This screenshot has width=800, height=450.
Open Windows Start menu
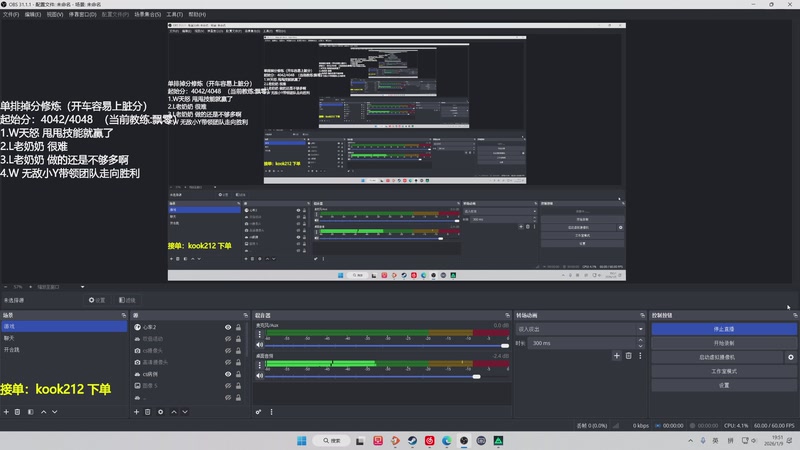coord(302,441)
